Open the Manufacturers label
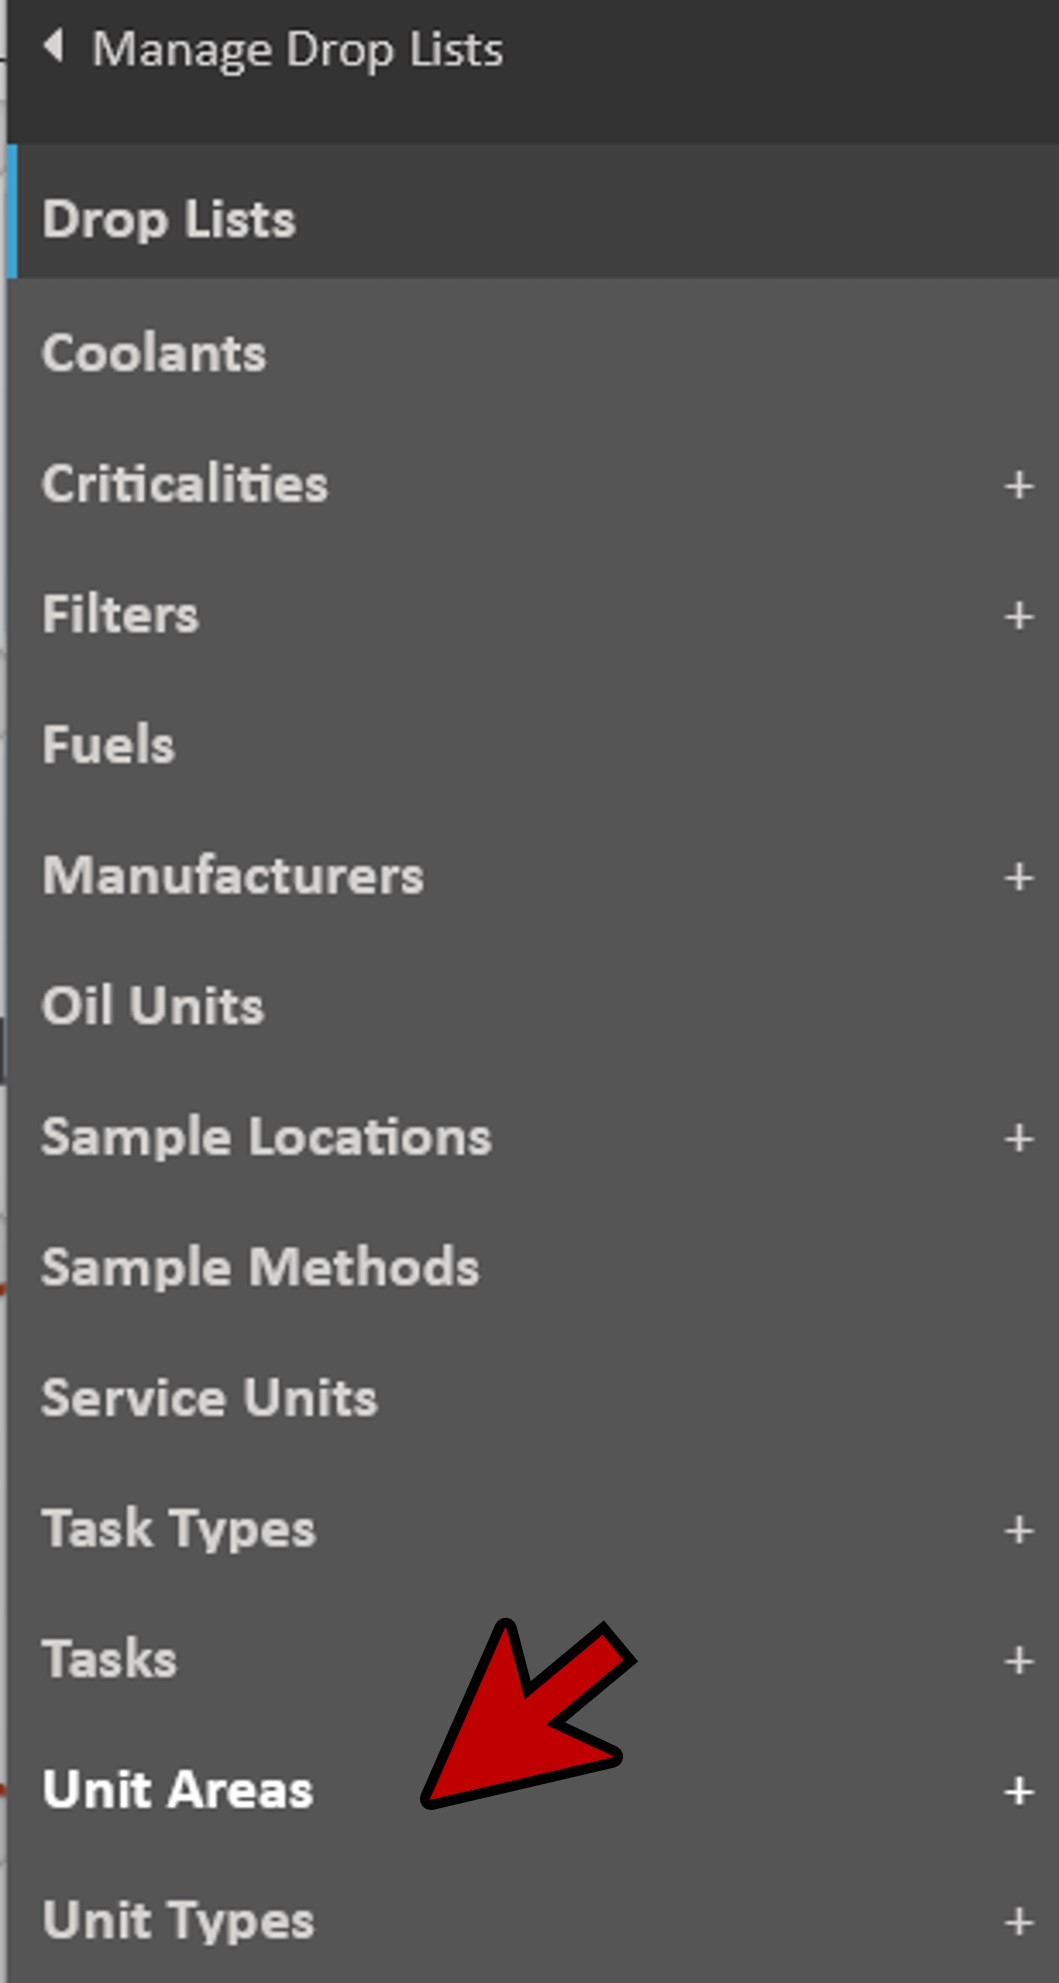 [232, 876]
